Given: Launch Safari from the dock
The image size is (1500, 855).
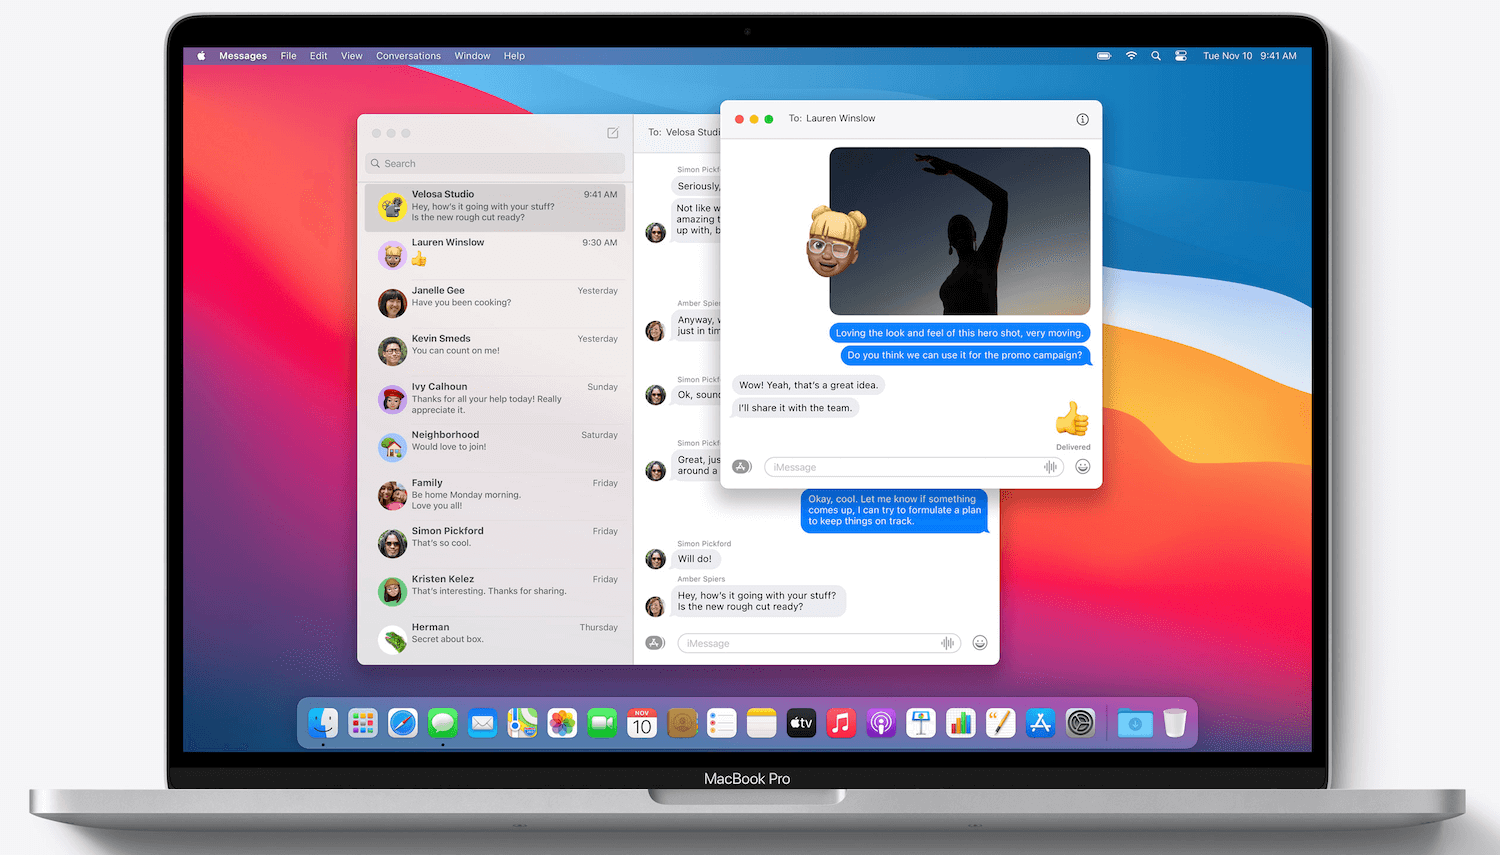Looking at the screenshot, I should pyautogui.click(x=403, y=723).
